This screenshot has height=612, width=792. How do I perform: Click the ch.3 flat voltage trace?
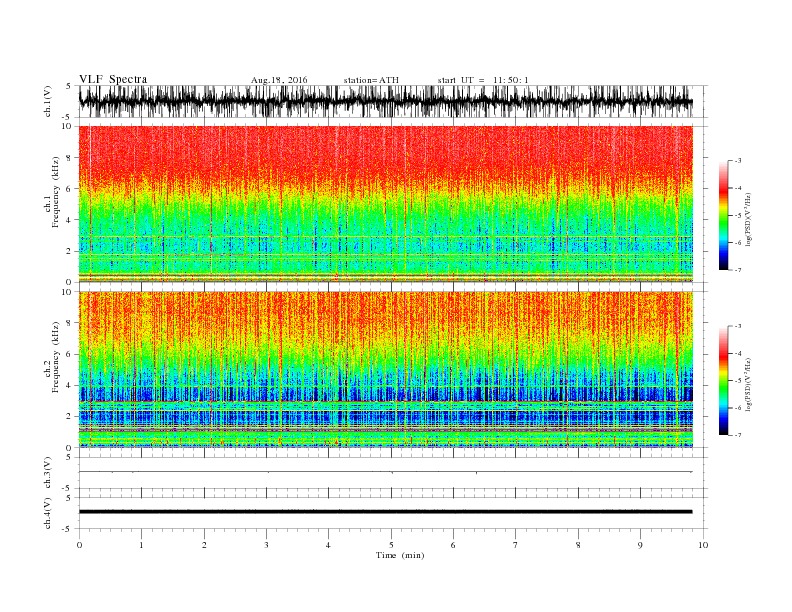click(385, 472)
